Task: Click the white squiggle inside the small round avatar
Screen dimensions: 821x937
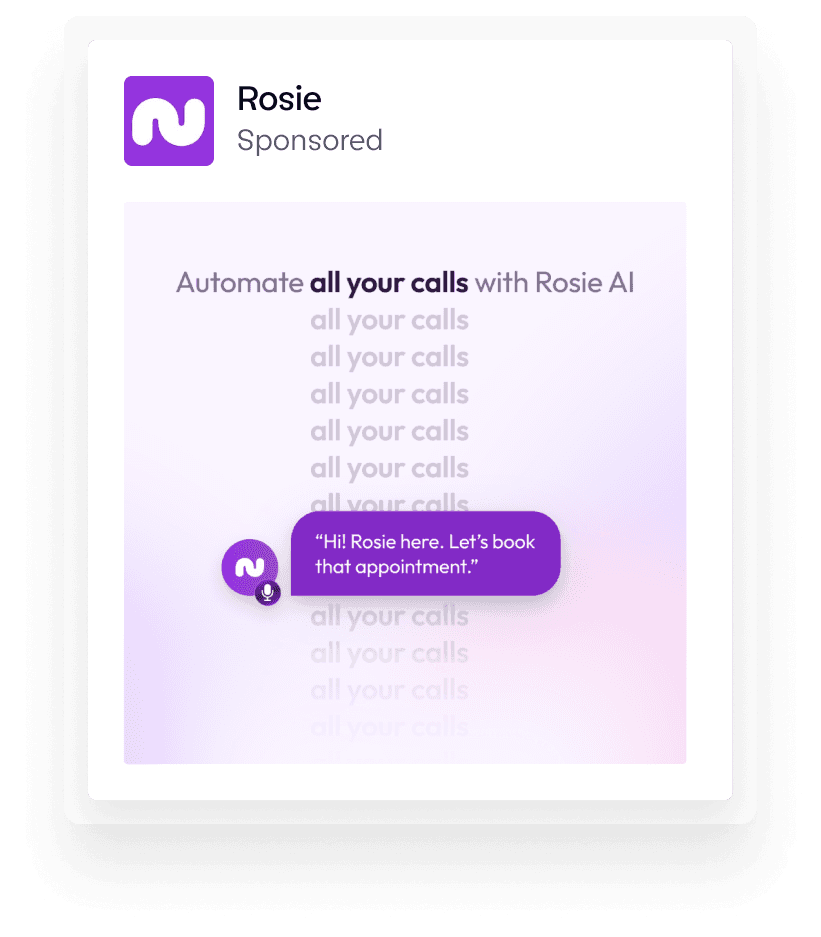Action: (x=250, y=567)
